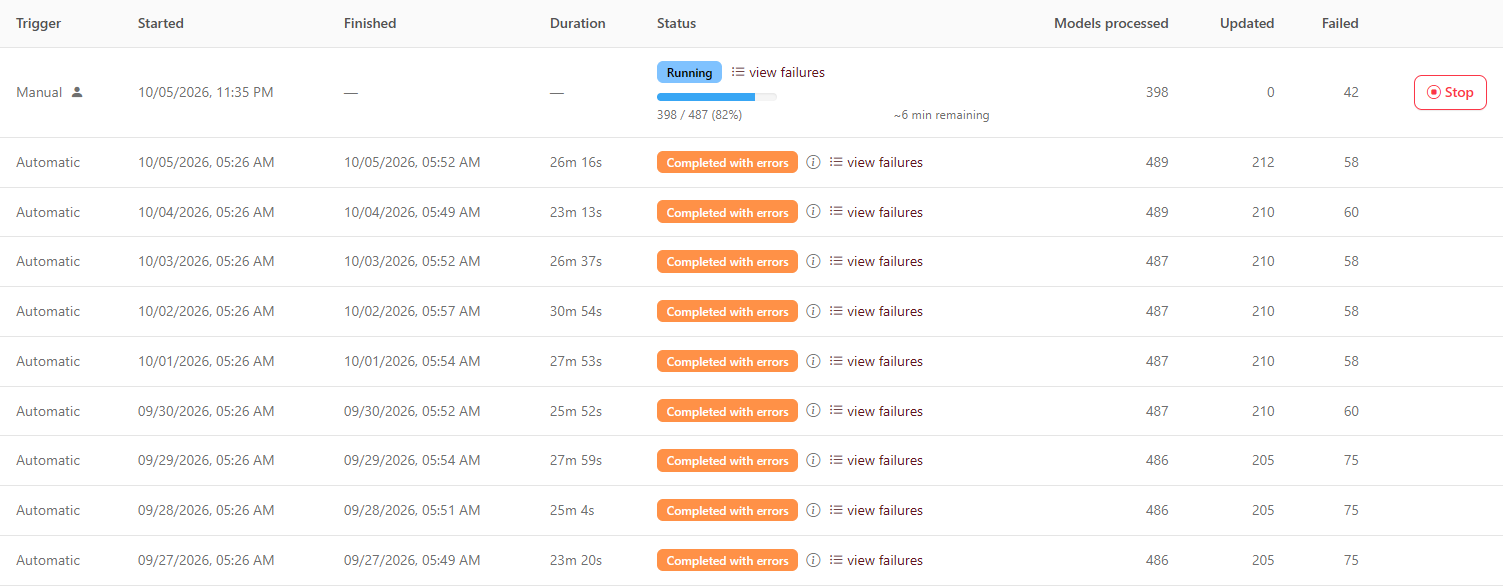Click info icon on 10/04/2026 run
Viewport: 1503px width, 586px height.
pyautogui.click(x=813, y=212)
